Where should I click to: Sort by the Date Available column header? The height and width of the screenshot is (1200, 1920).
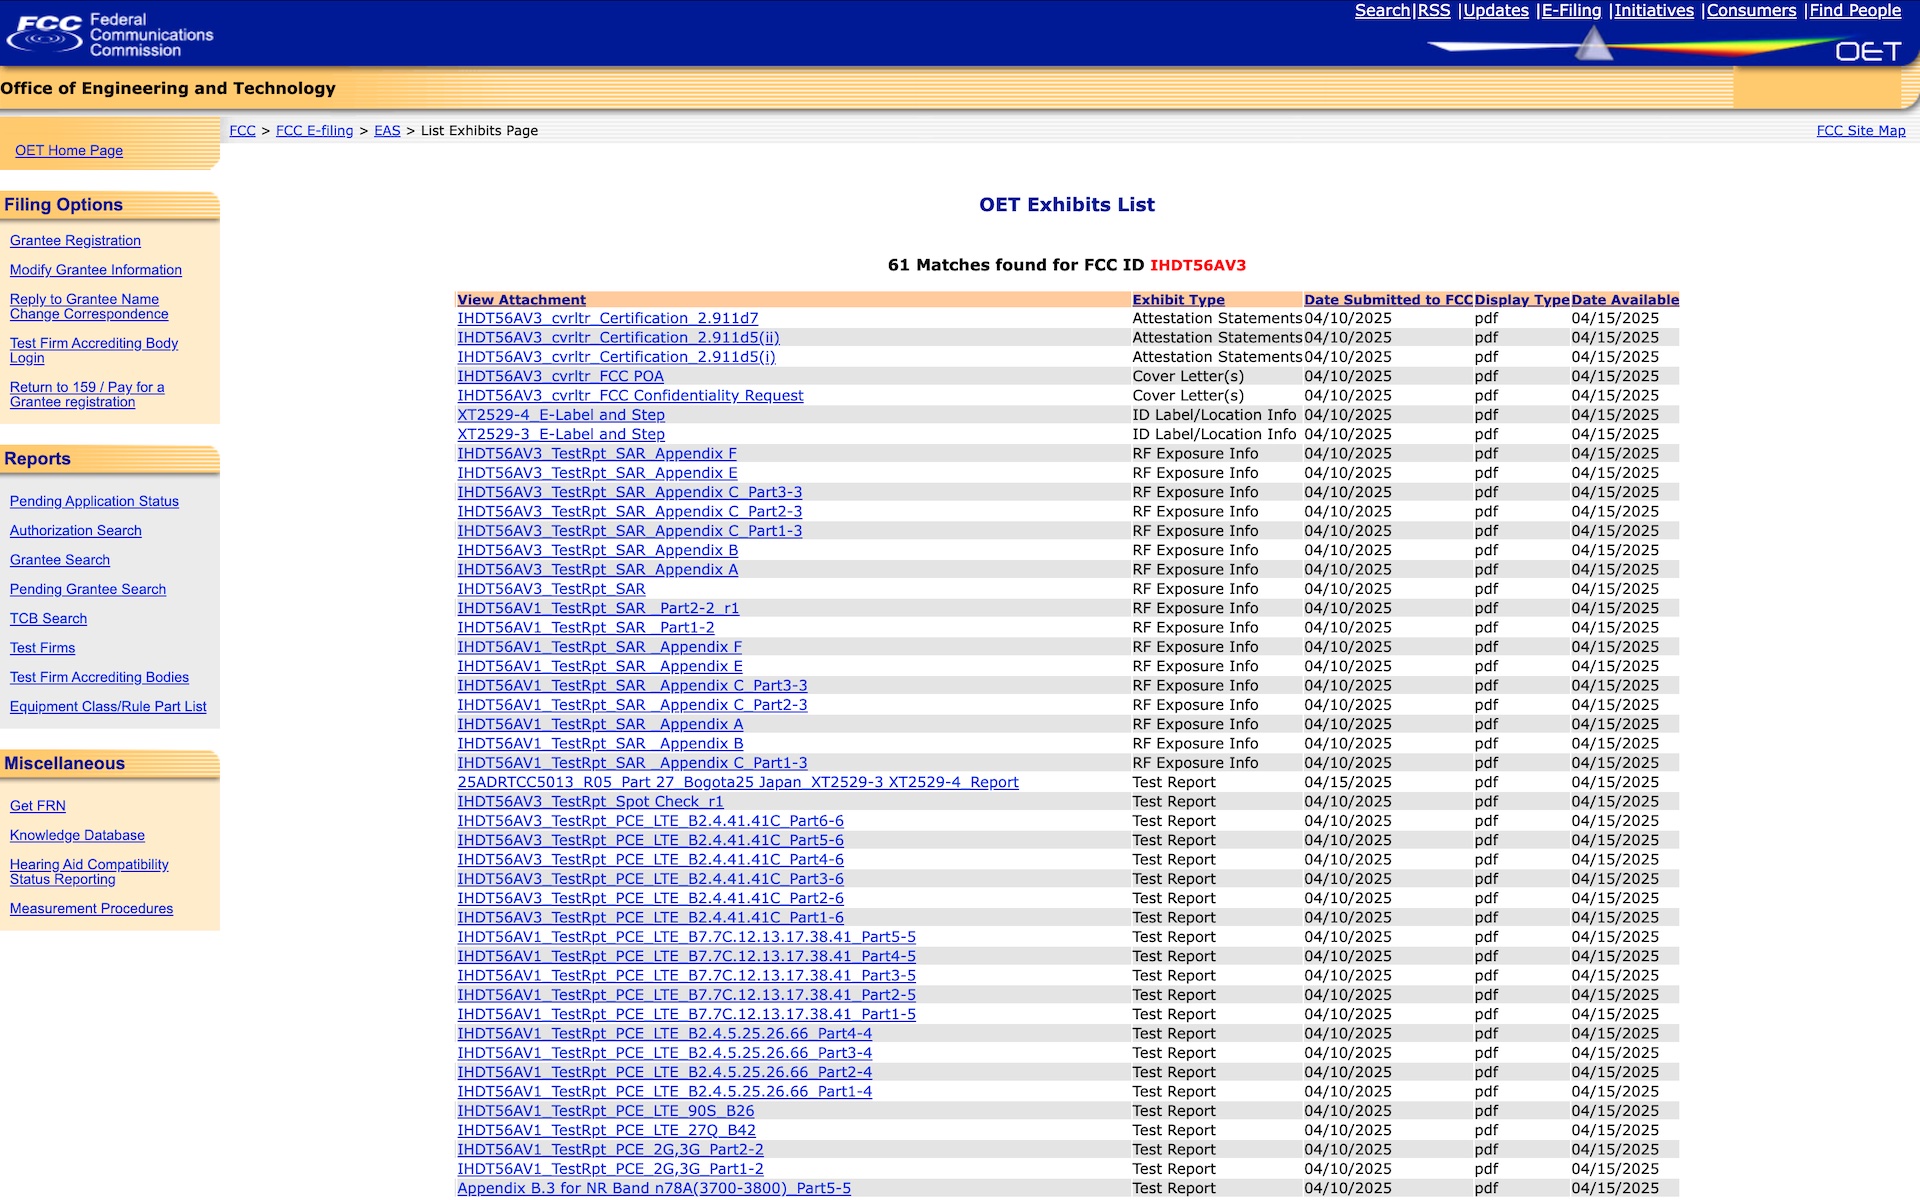1624,300
